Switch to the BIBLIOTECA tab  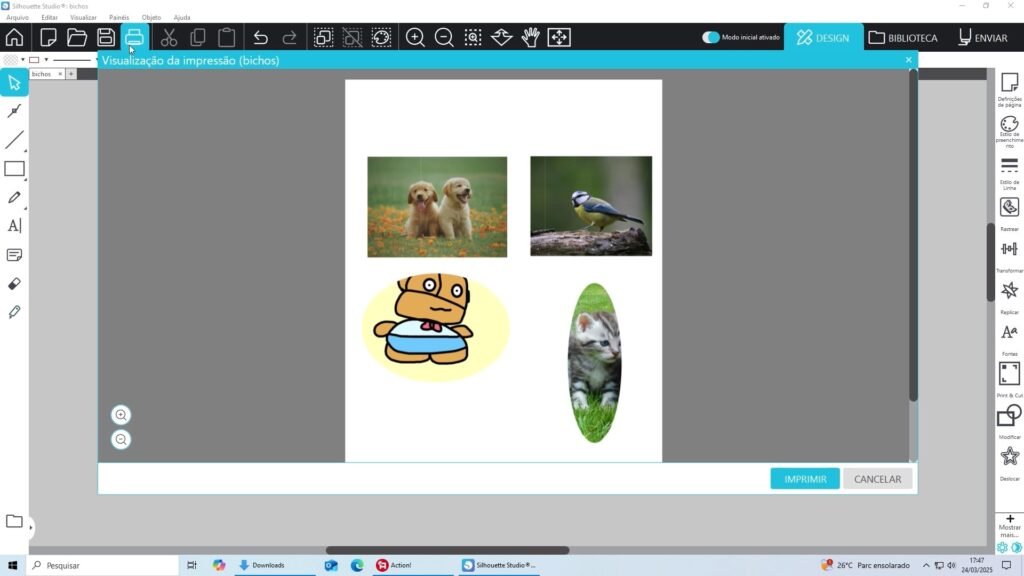[x=903, y=37]
